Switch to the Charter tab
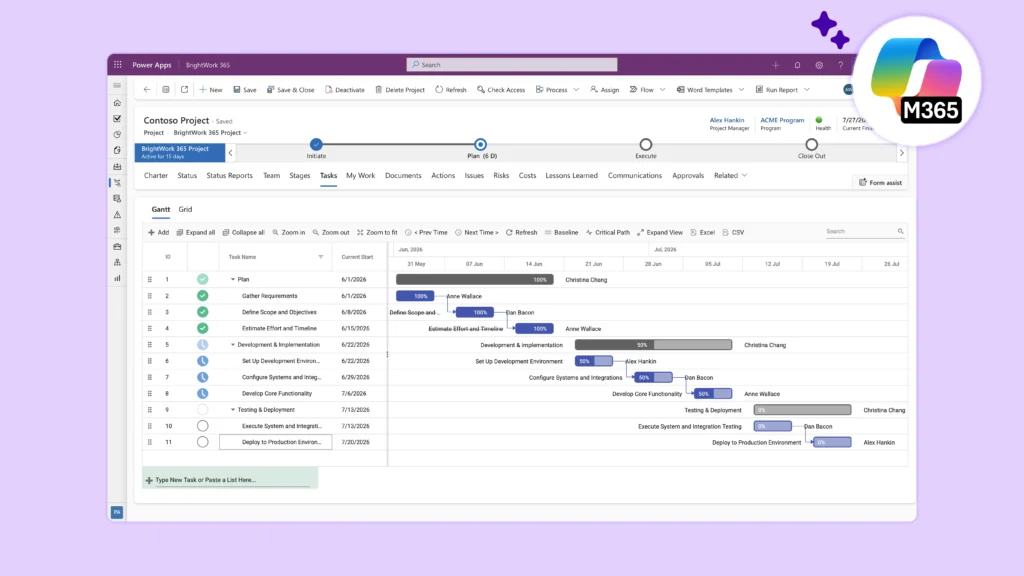Viewport: 1024px width, 576px height. tap(155, 175)
